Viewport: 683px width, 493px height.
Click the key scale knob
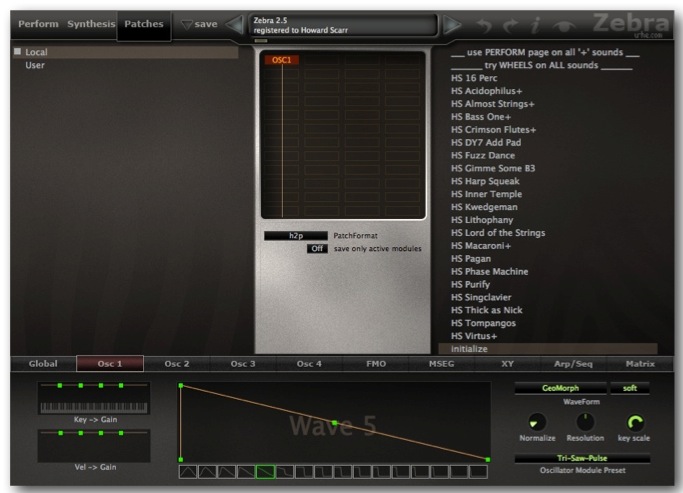[634, 422]
